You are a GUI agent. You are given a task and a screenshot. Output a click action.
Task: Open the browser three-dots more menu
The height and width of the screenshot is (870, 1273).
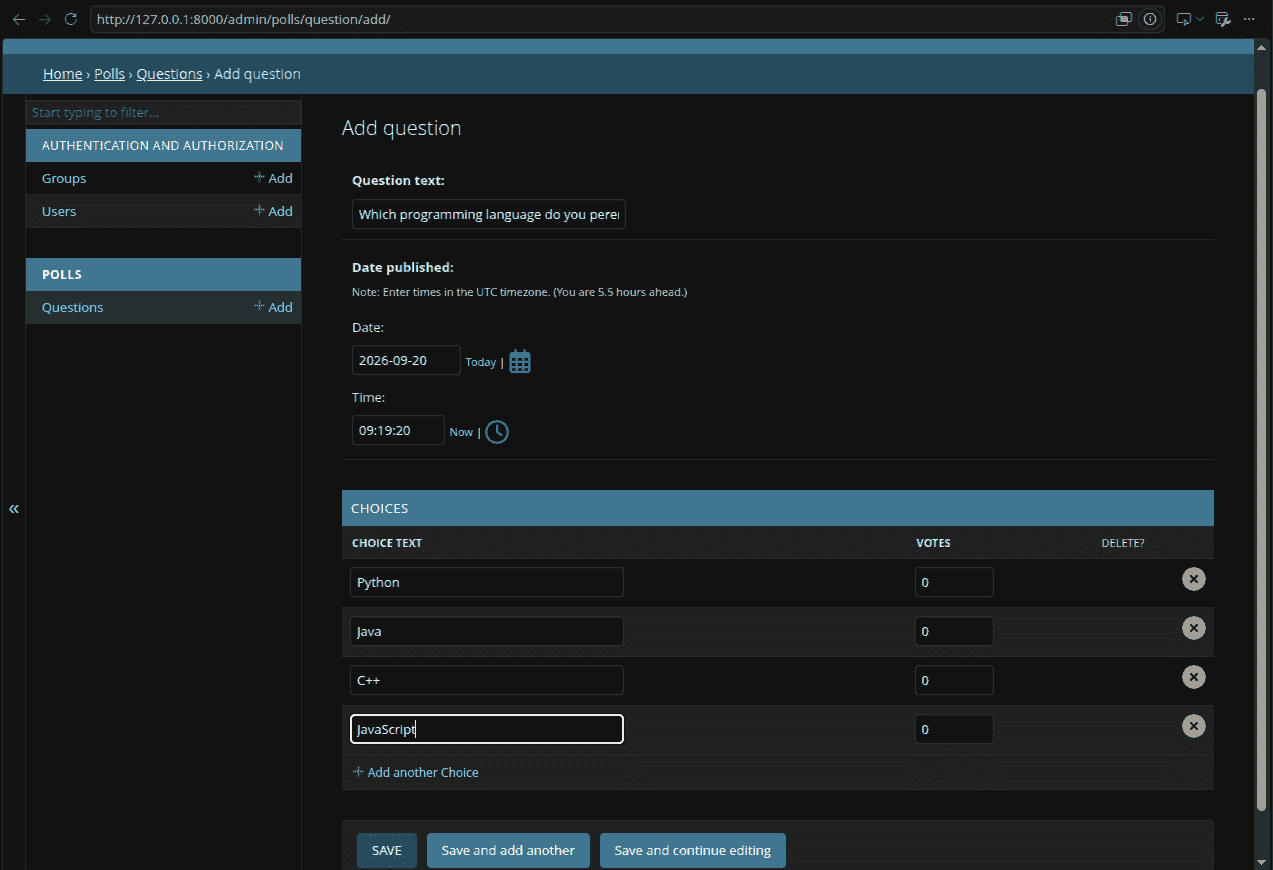point(1249,19)
